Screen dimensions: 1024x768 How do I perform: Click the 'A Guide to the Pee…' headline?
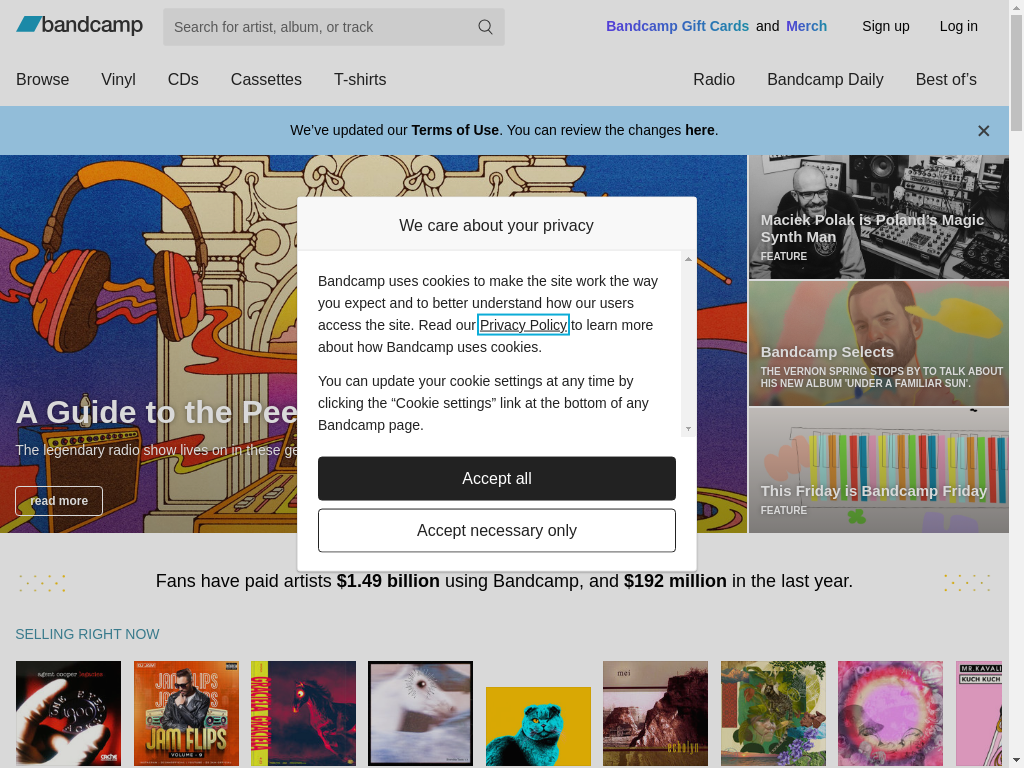coord(157,413)
